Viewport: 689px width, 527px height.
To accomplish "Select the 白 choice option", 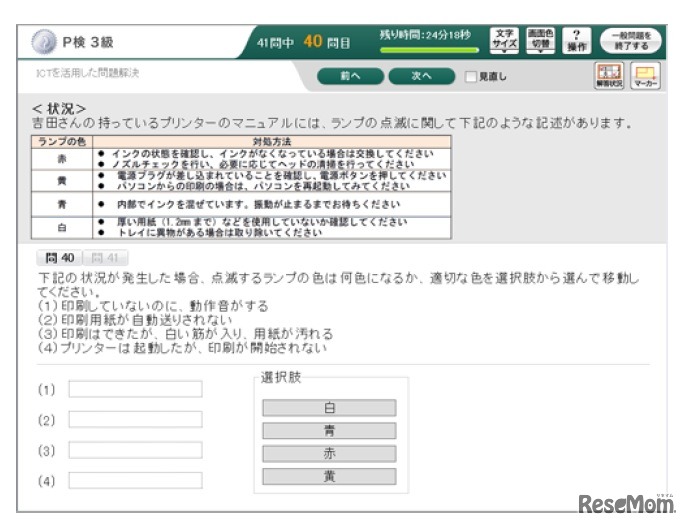I will point(329,407).
